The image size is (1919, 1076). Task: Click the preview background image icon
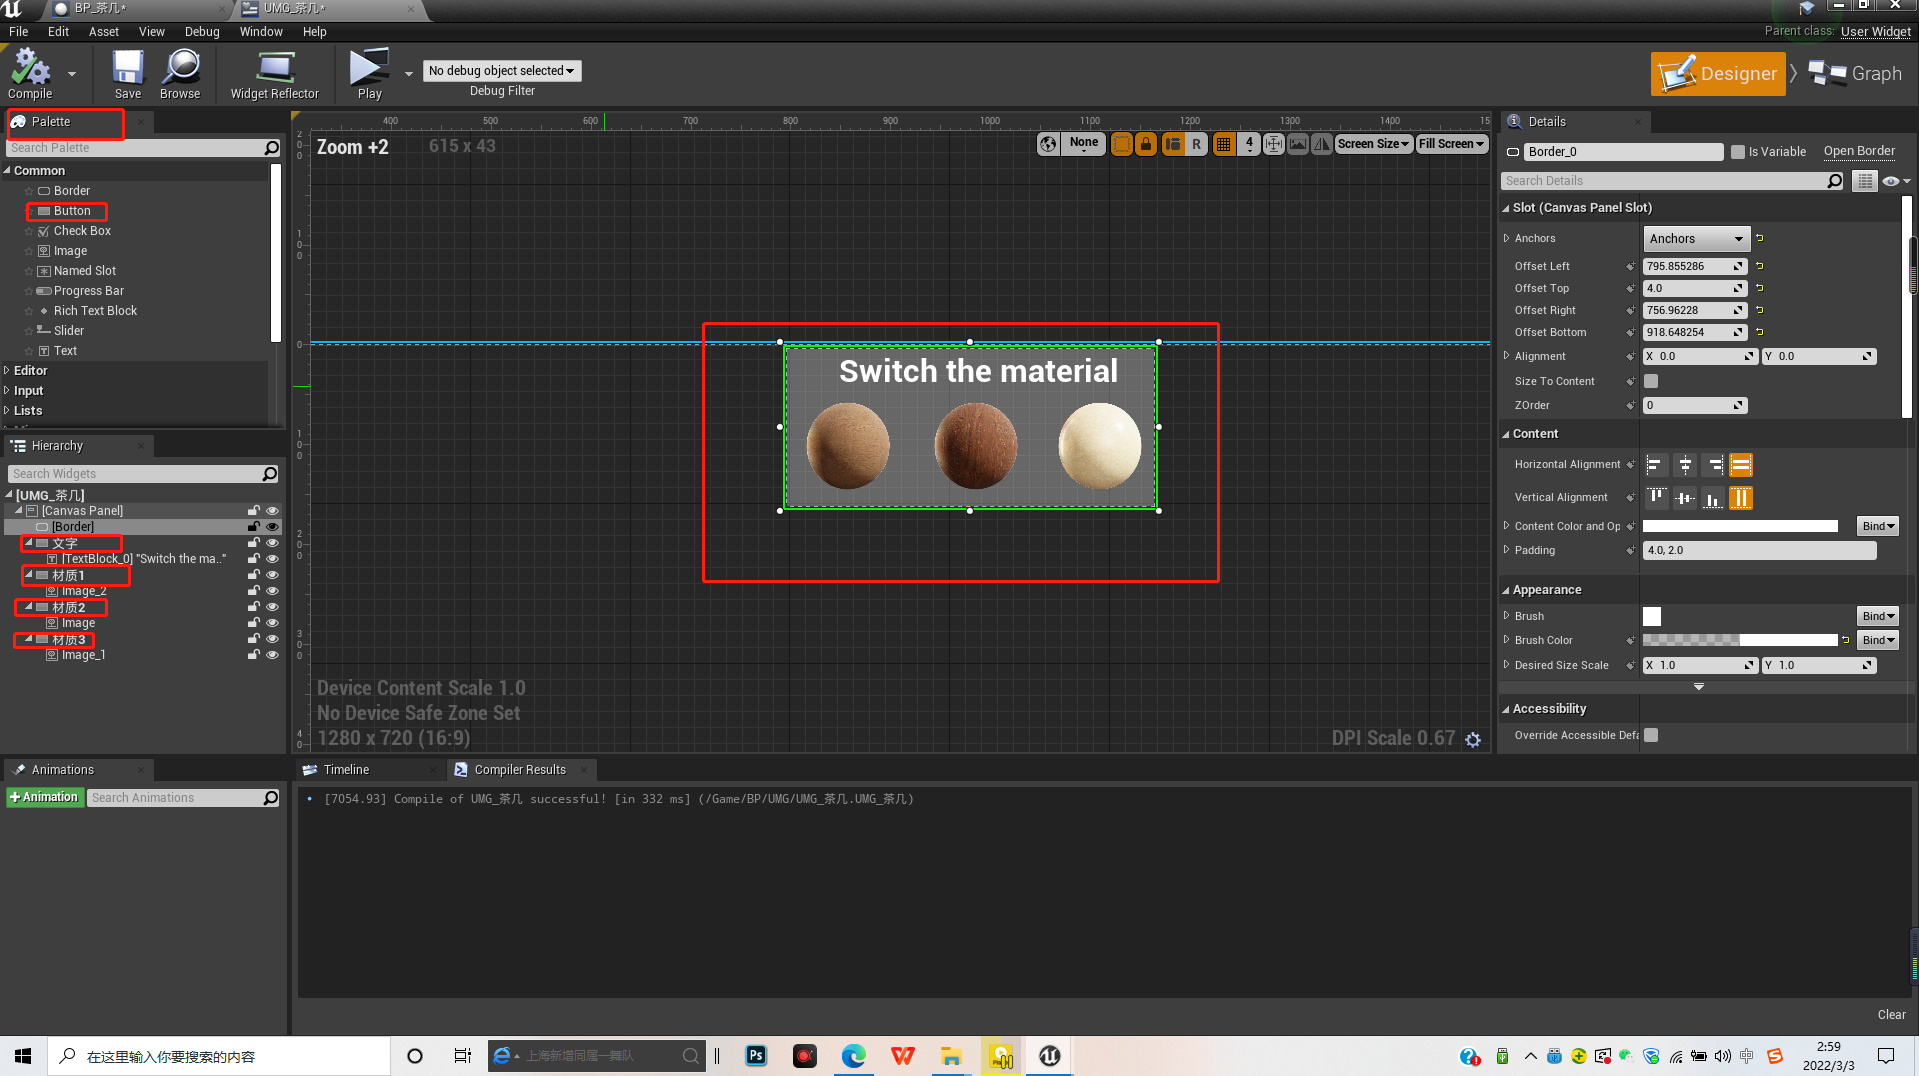point(1298,144)
